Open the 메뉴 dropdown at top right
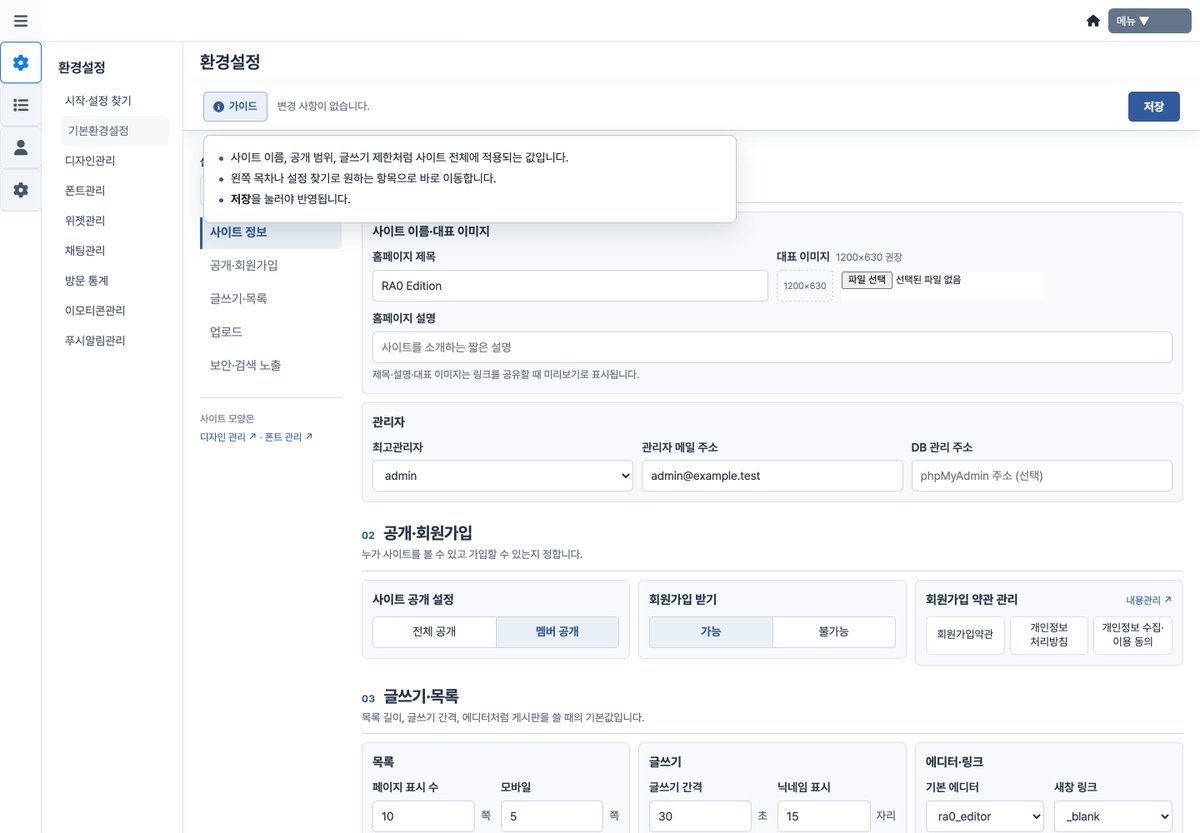The height and width of the screenshot is (833, 1200). 1150,21
